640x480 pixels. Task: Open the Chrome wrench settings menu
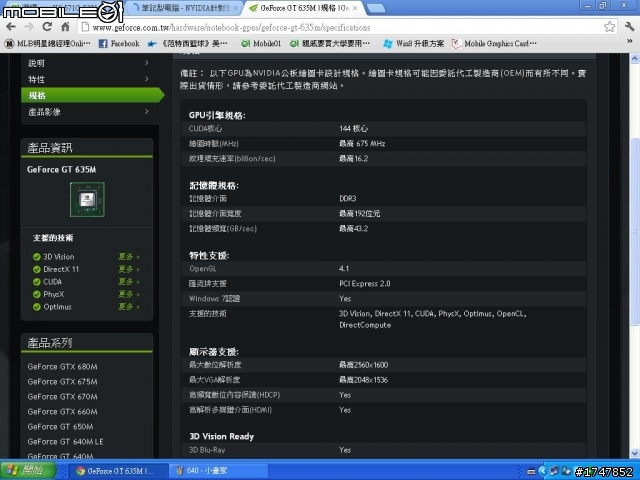point(629,27)
